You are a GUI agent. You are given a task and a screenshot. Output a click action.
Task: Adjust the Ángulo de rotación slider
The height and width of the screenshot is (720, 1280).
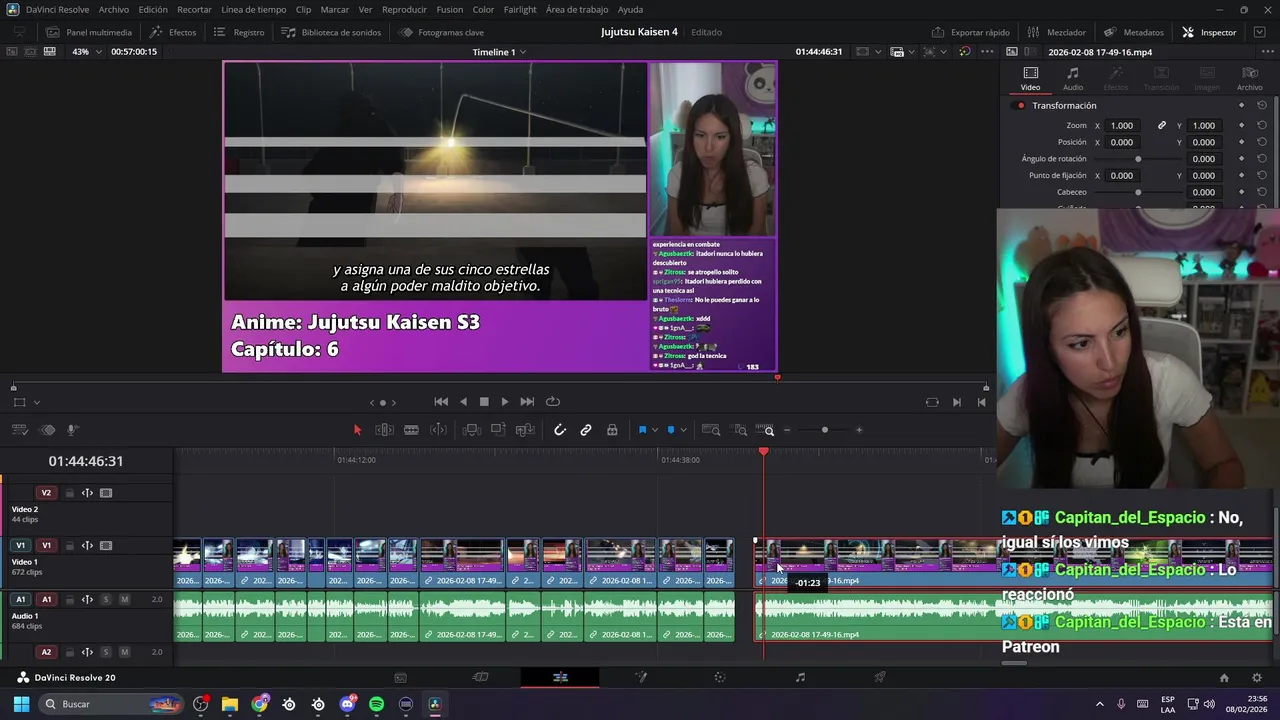click(x=1138, y=159)
